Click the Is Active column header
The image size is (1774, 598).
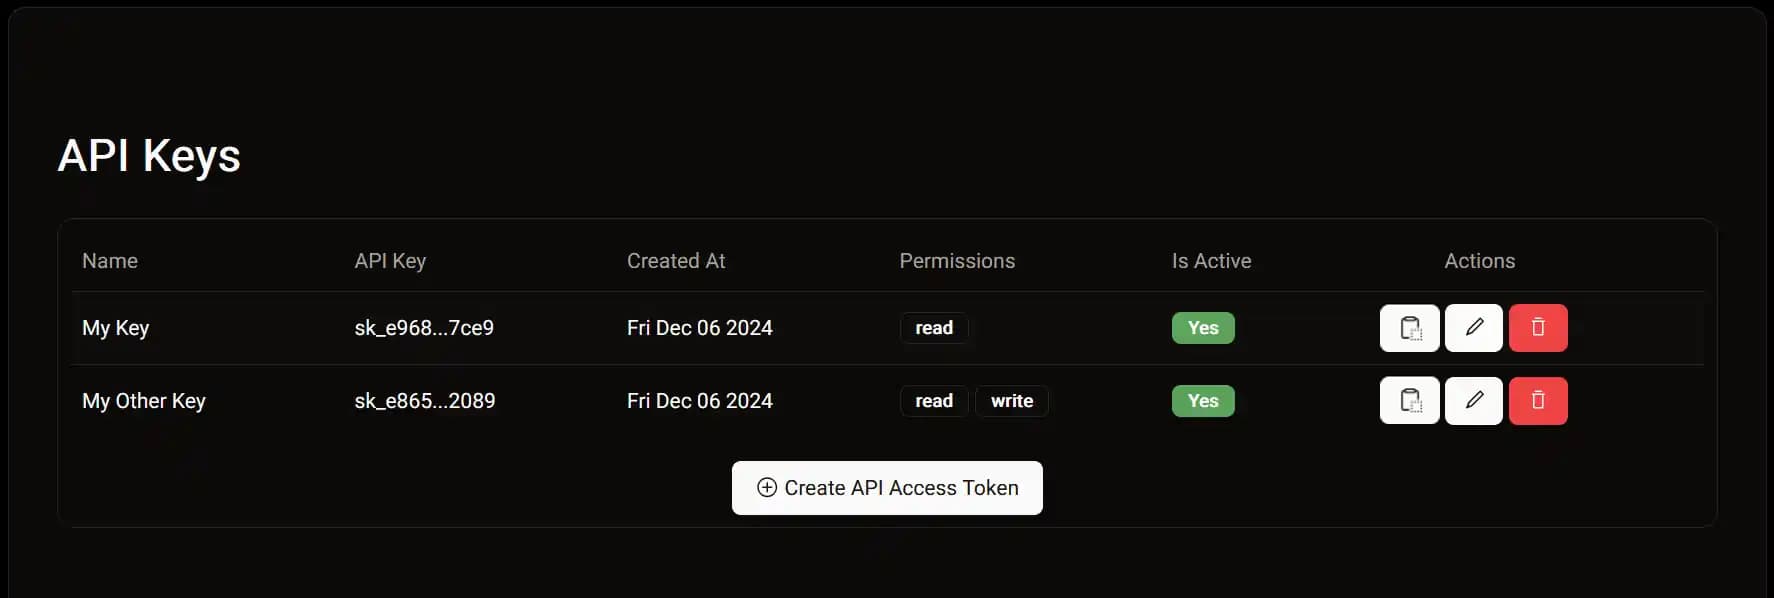coord(1210,260)
